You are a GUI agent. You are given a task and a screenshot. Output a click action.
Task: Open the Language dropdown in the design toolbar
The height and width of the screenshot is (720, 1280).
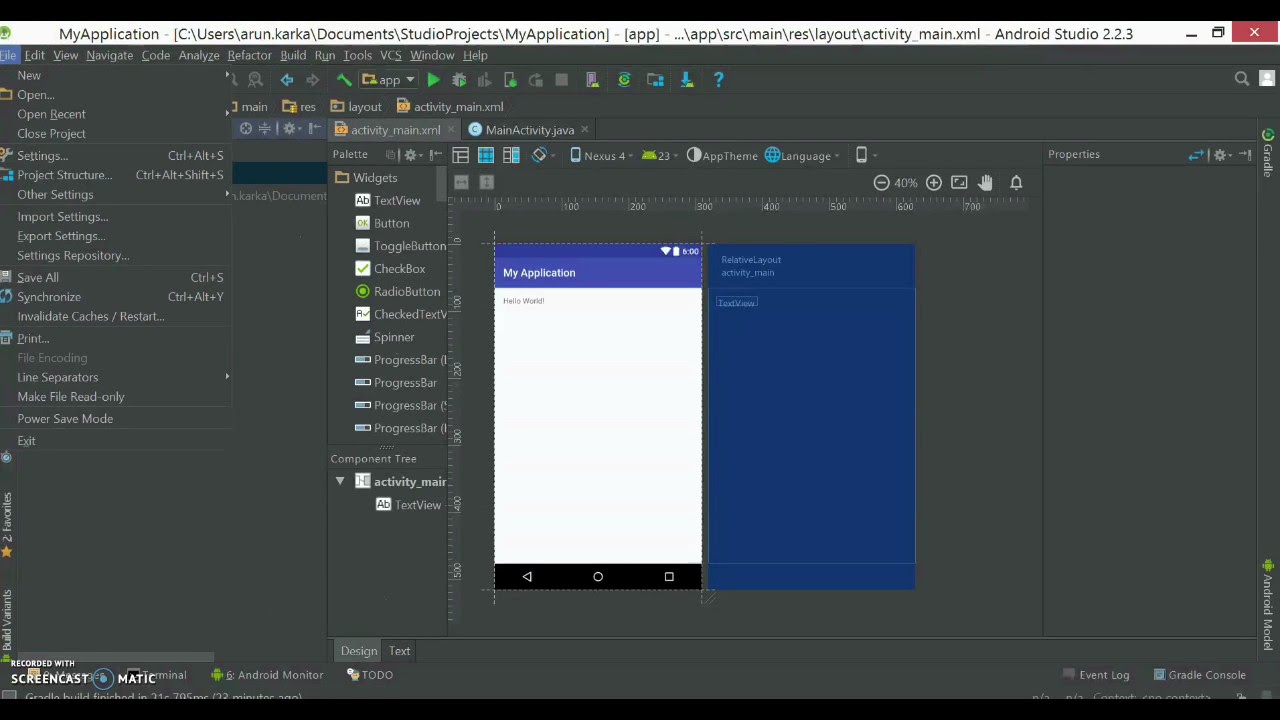[x=802, y=156]
